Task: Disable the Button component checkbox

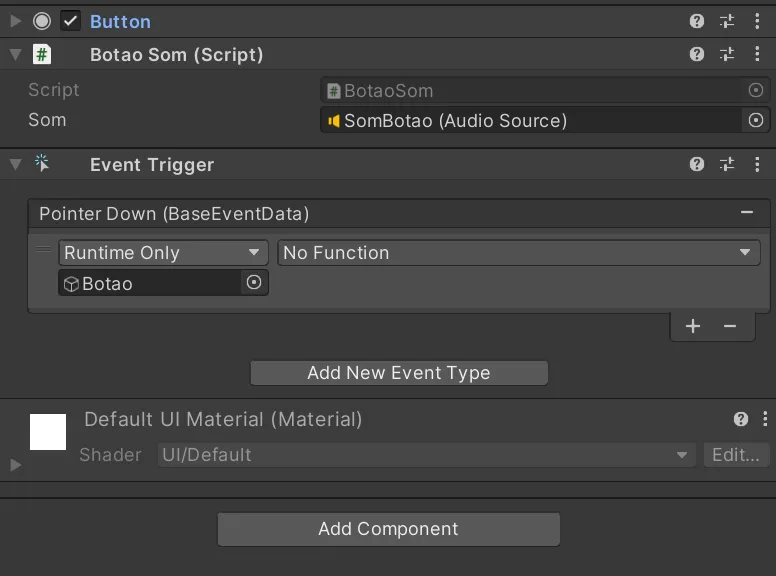Action: point(70,21)
